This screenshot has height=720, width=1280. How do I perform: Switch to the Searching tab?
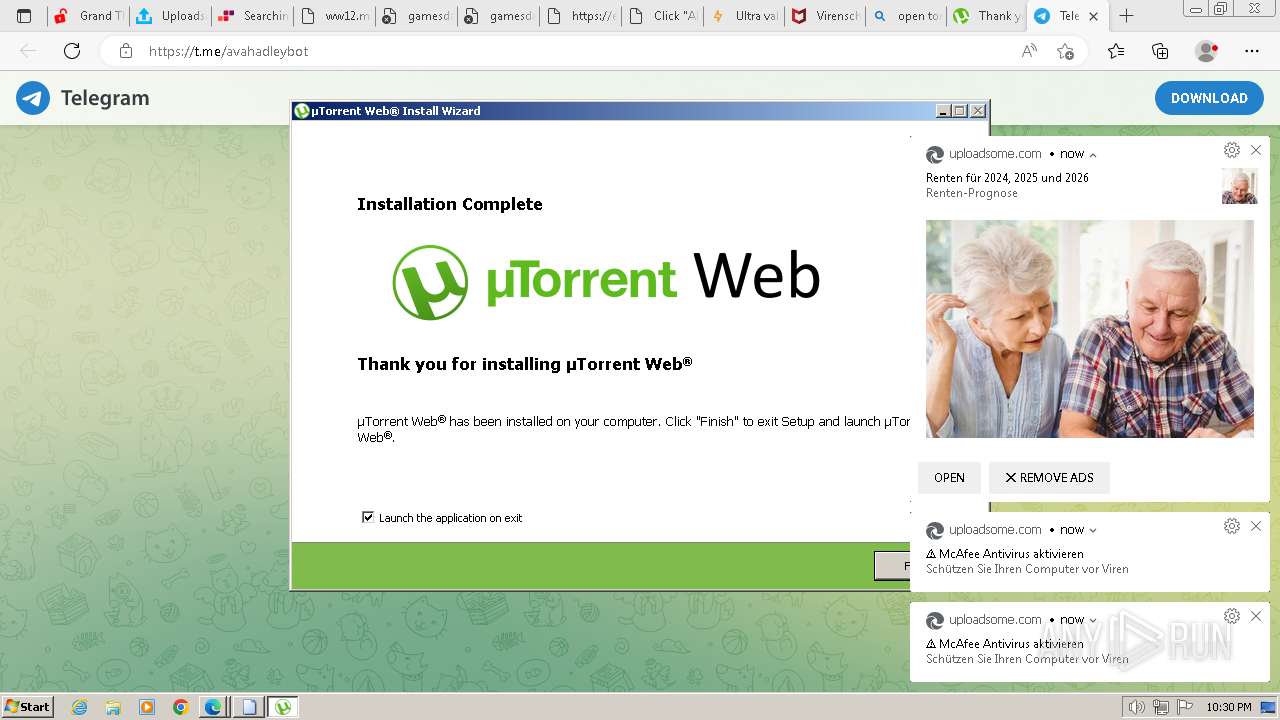click(x=252, y=16)
